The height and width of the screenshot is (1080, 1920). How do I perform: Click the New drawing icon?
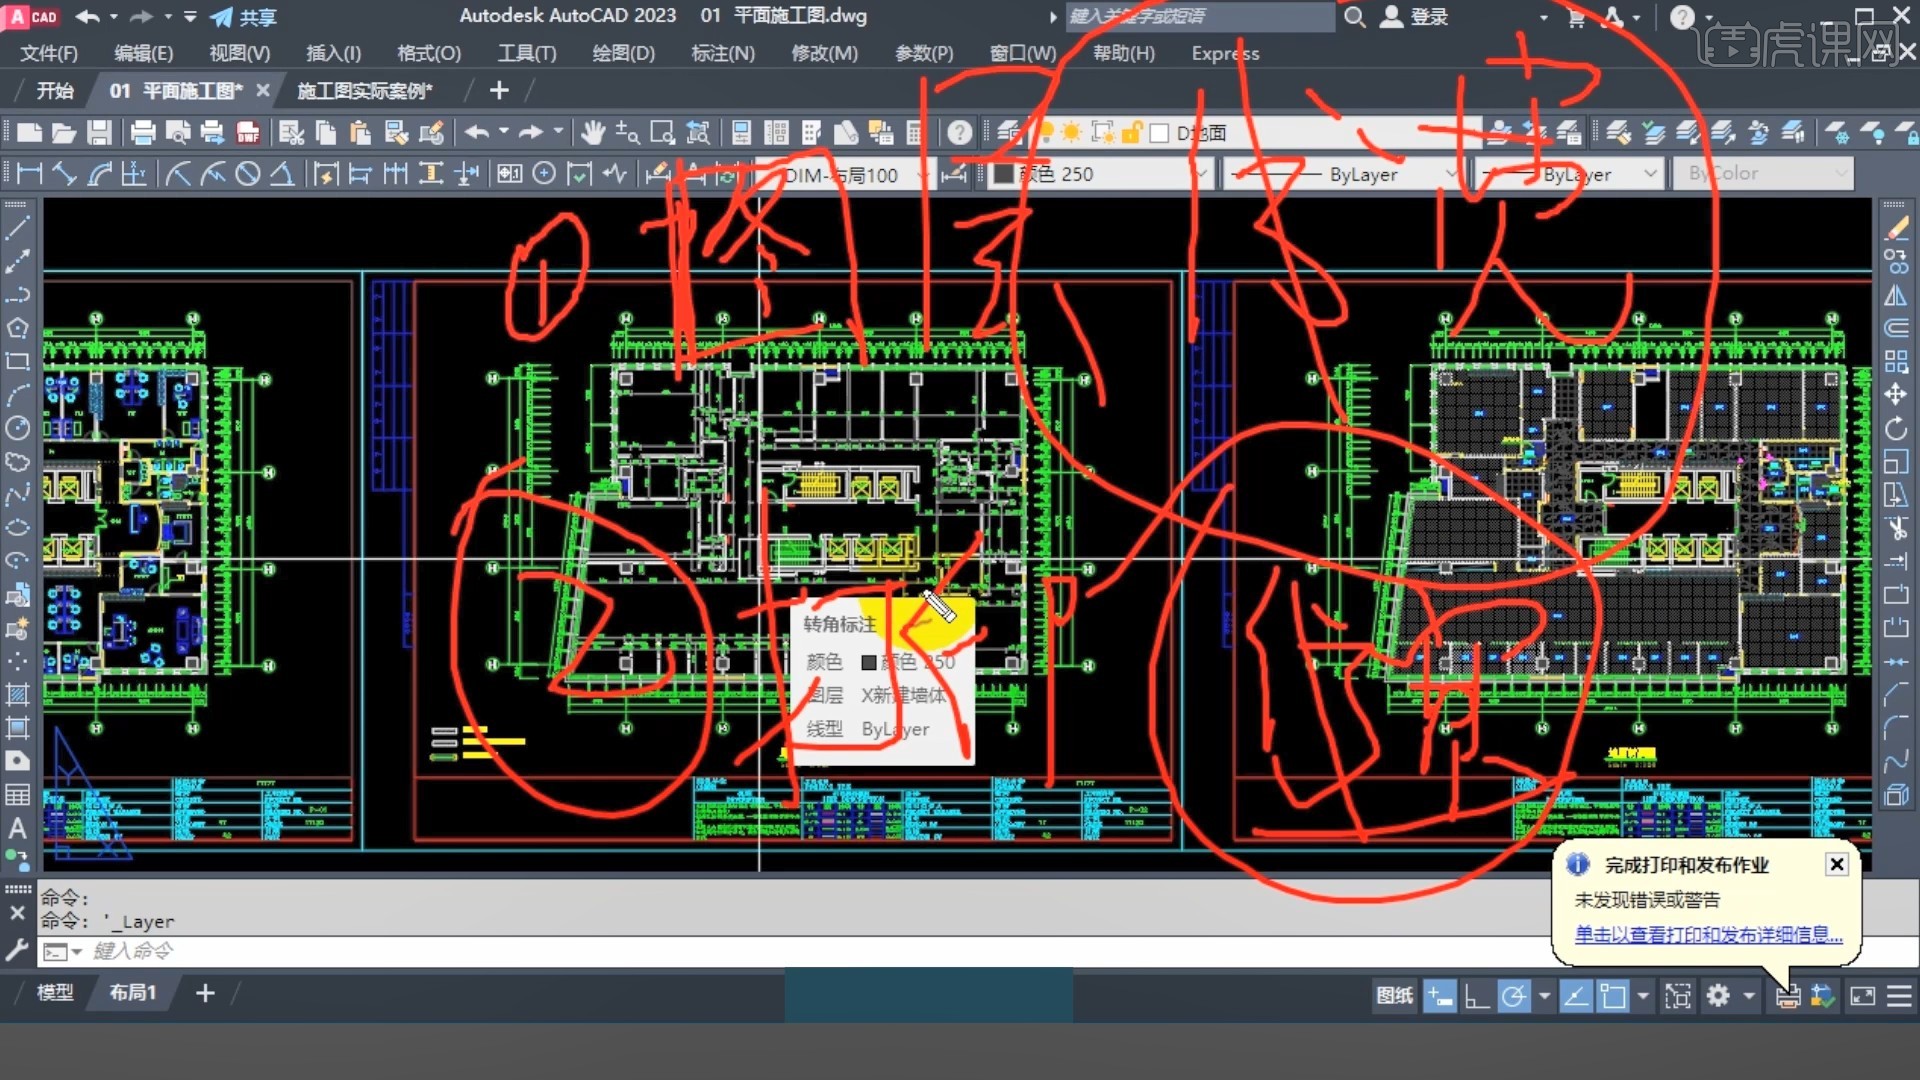[x=29, y=133]
